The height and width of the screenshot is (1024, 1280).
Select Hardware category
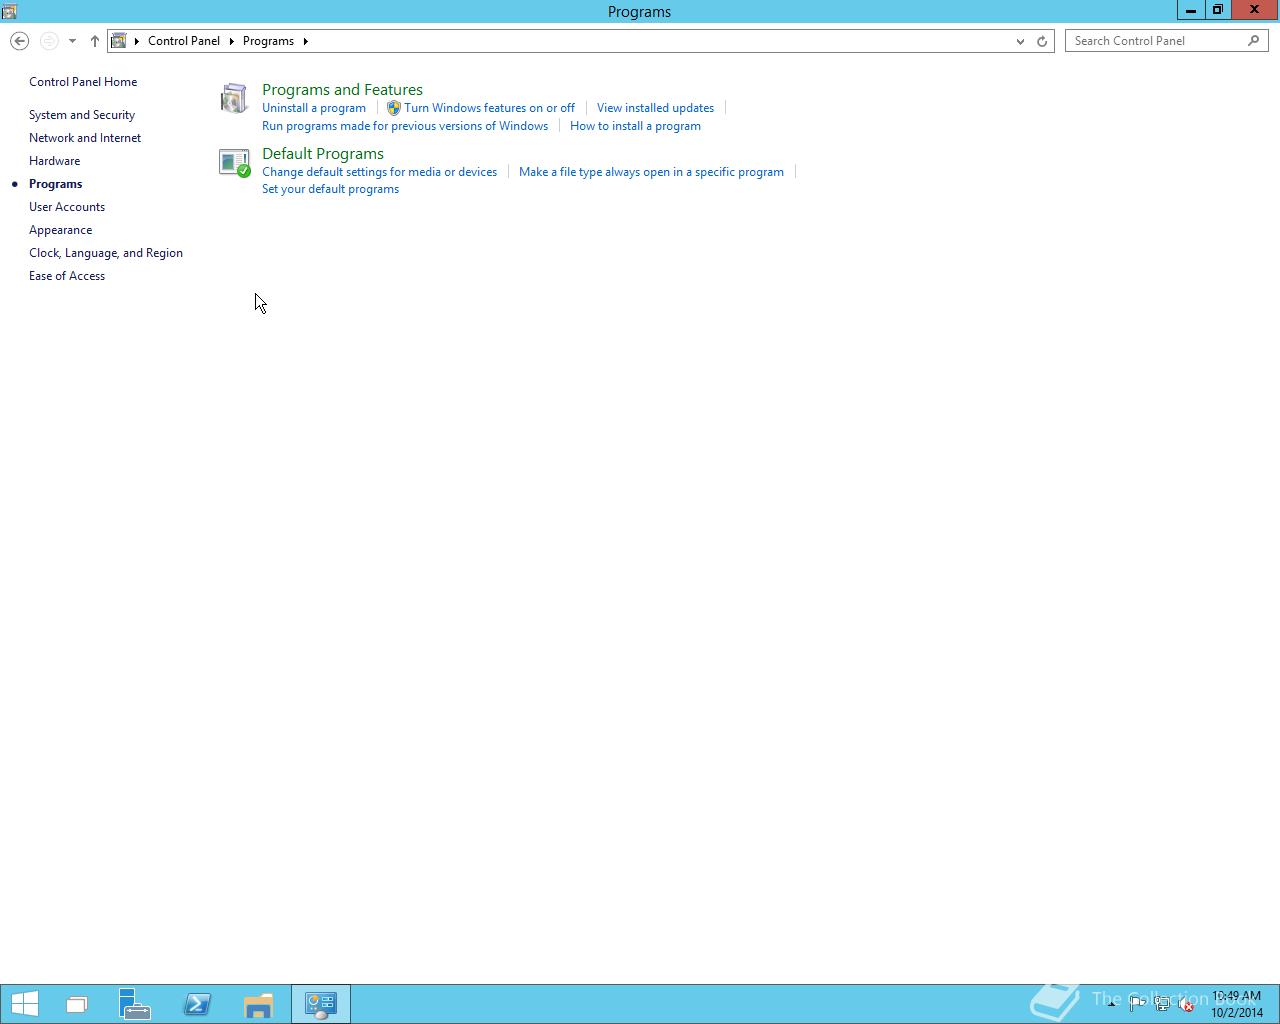(54, 161)
